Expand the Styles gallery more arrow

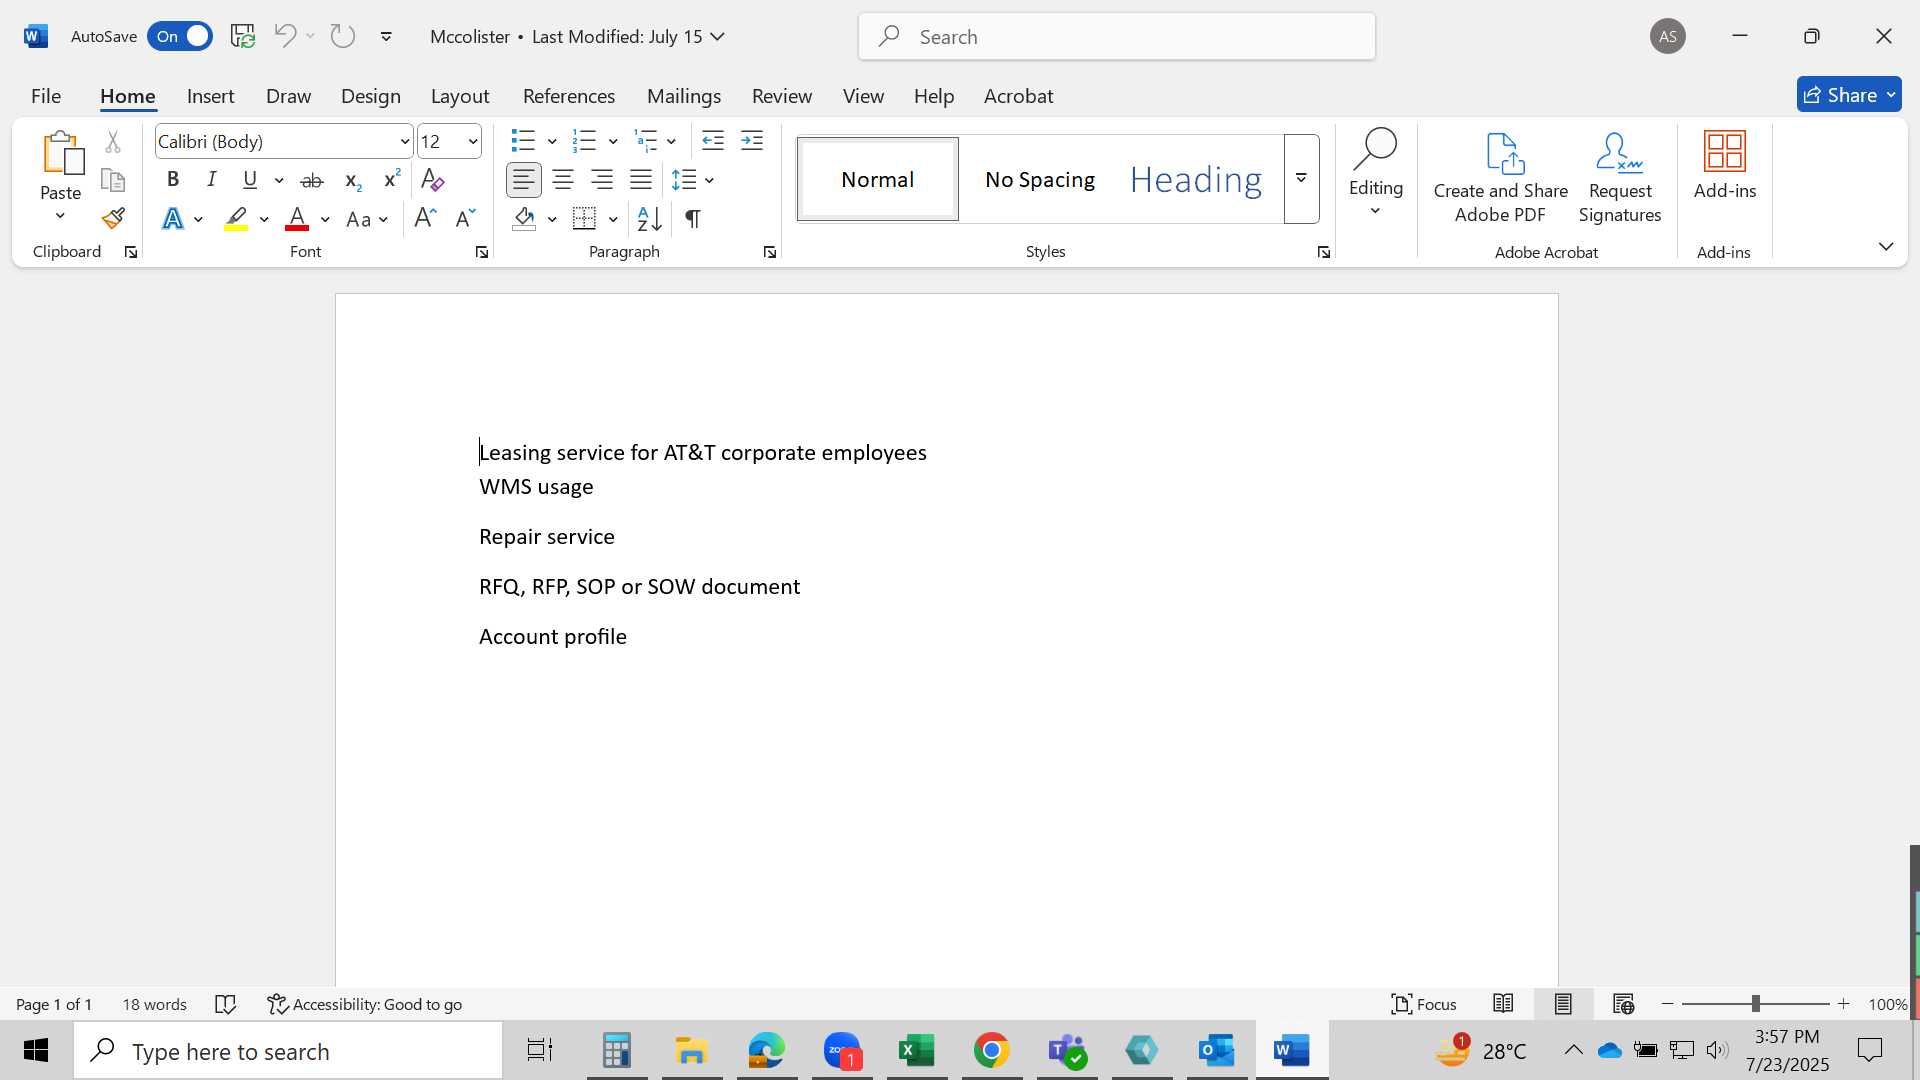click(1302, 179)
